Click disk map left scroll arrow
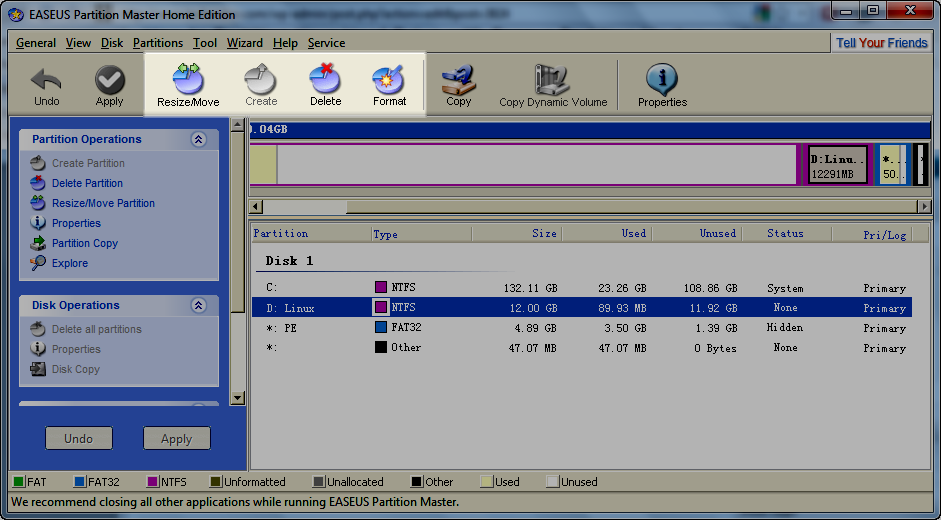Viewport: 941px width, 520px height. click(256, 207)
